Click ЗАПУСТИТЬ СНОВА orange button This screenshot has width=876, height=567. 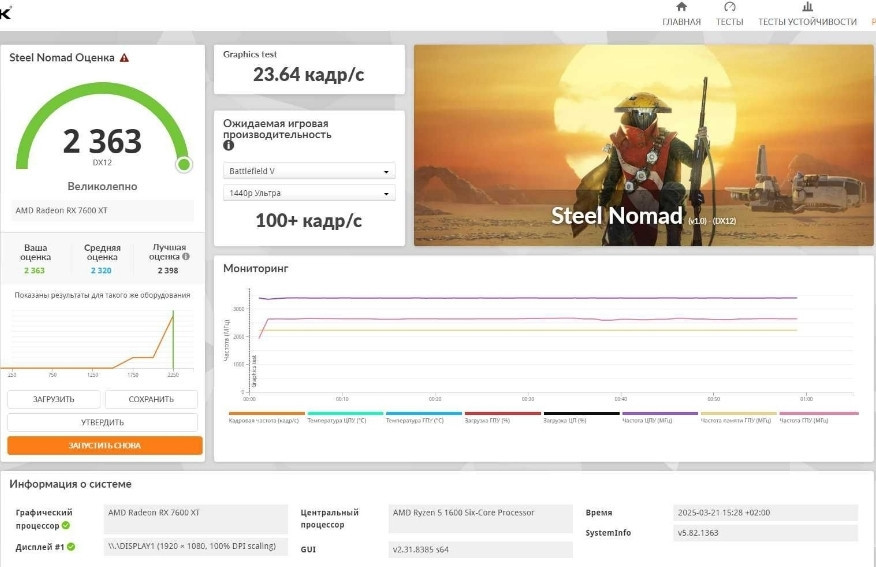104,446
